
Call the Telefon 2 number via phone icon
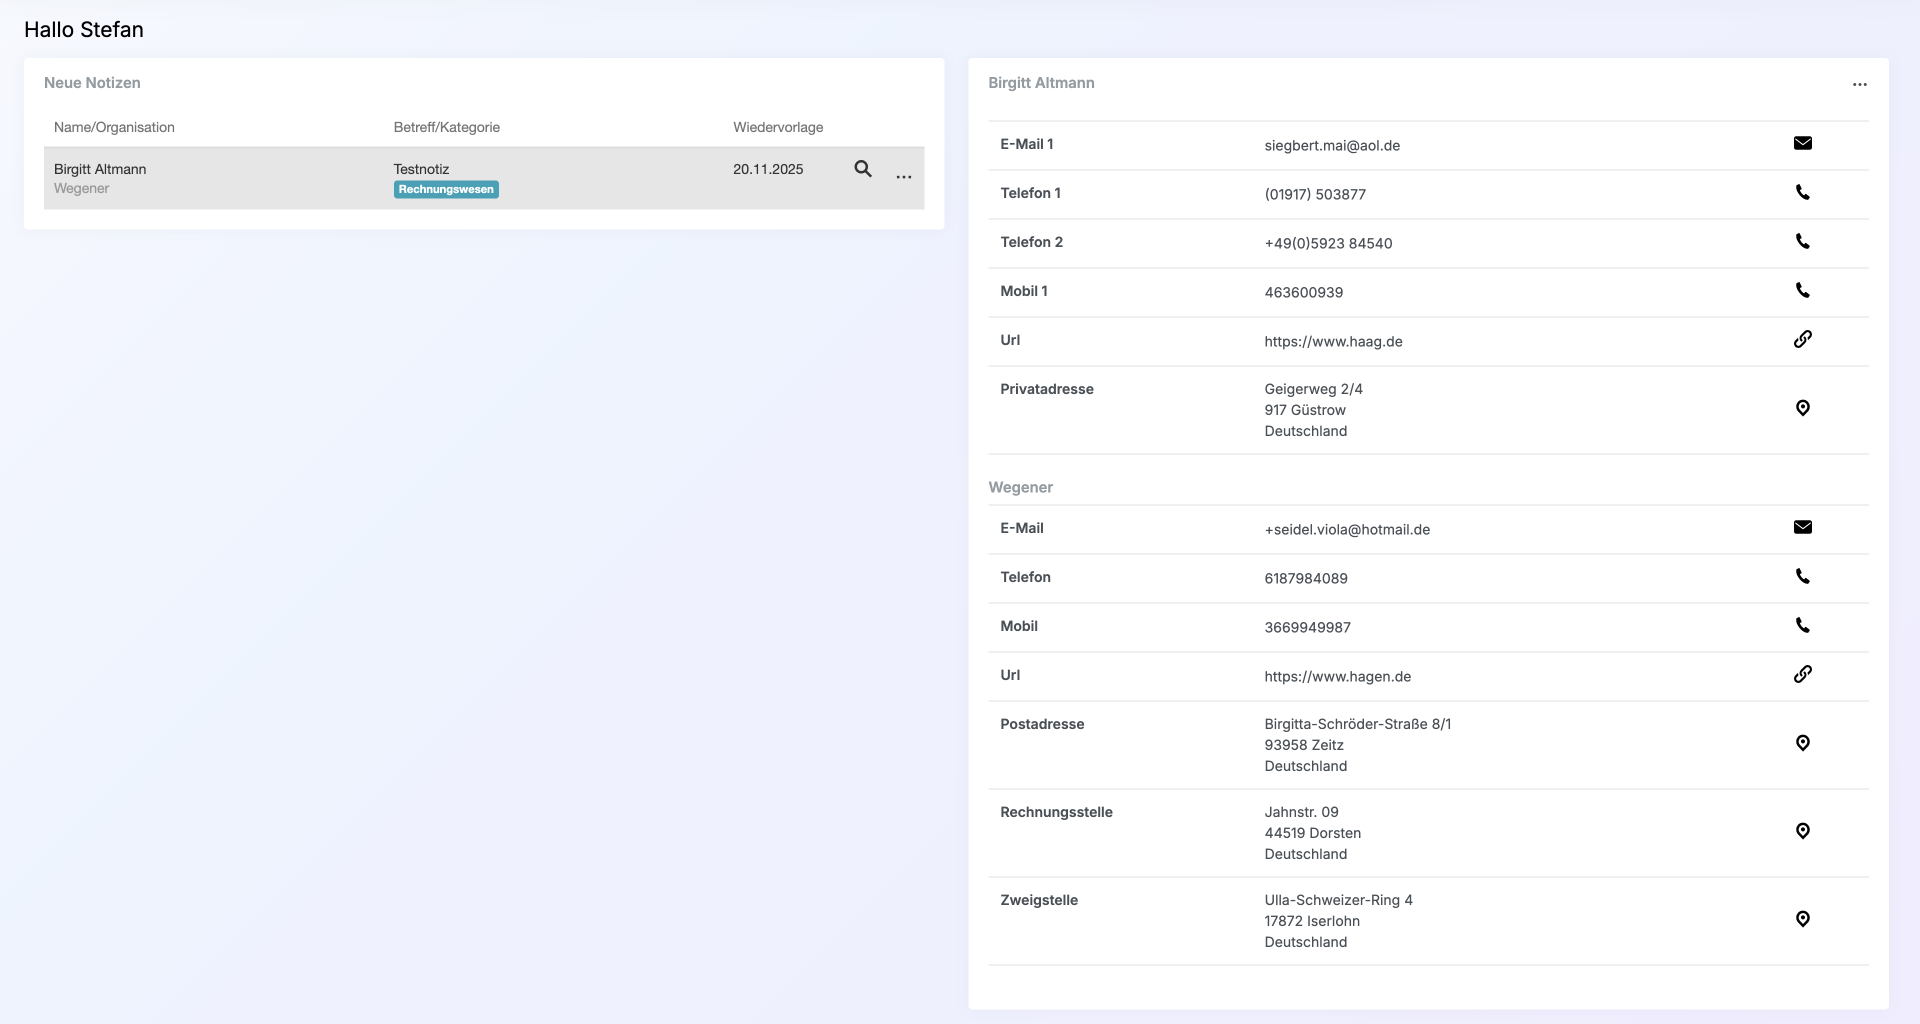pos(1802,241)
